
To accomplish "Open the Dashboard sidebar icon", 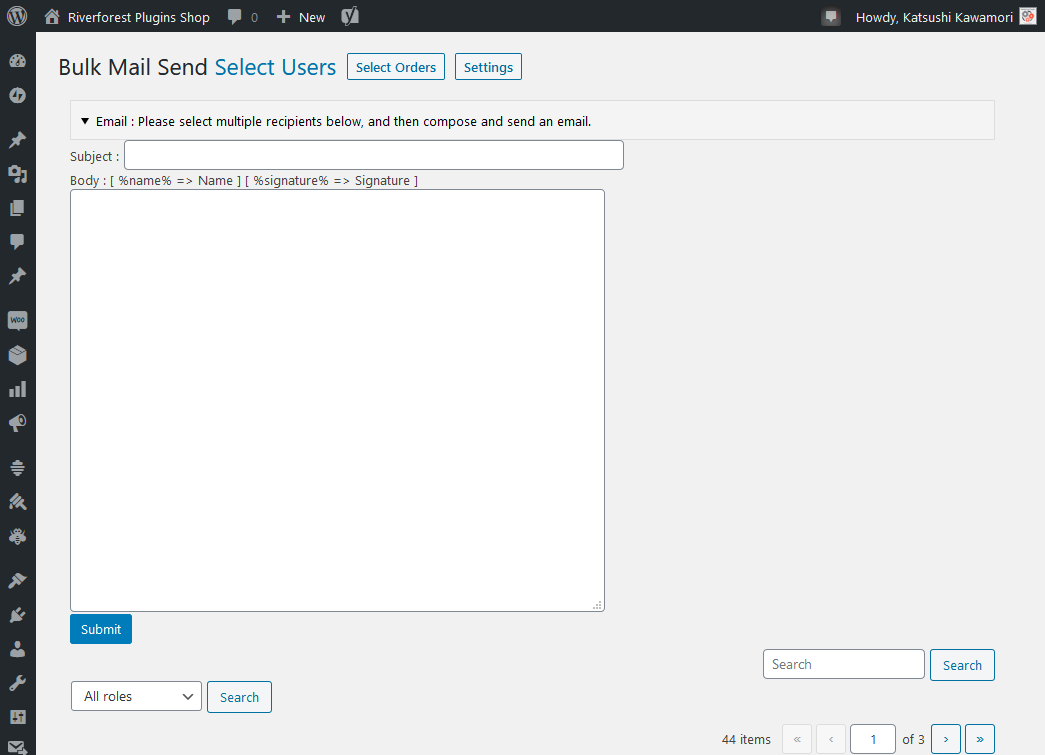I will tap(17, 61).
